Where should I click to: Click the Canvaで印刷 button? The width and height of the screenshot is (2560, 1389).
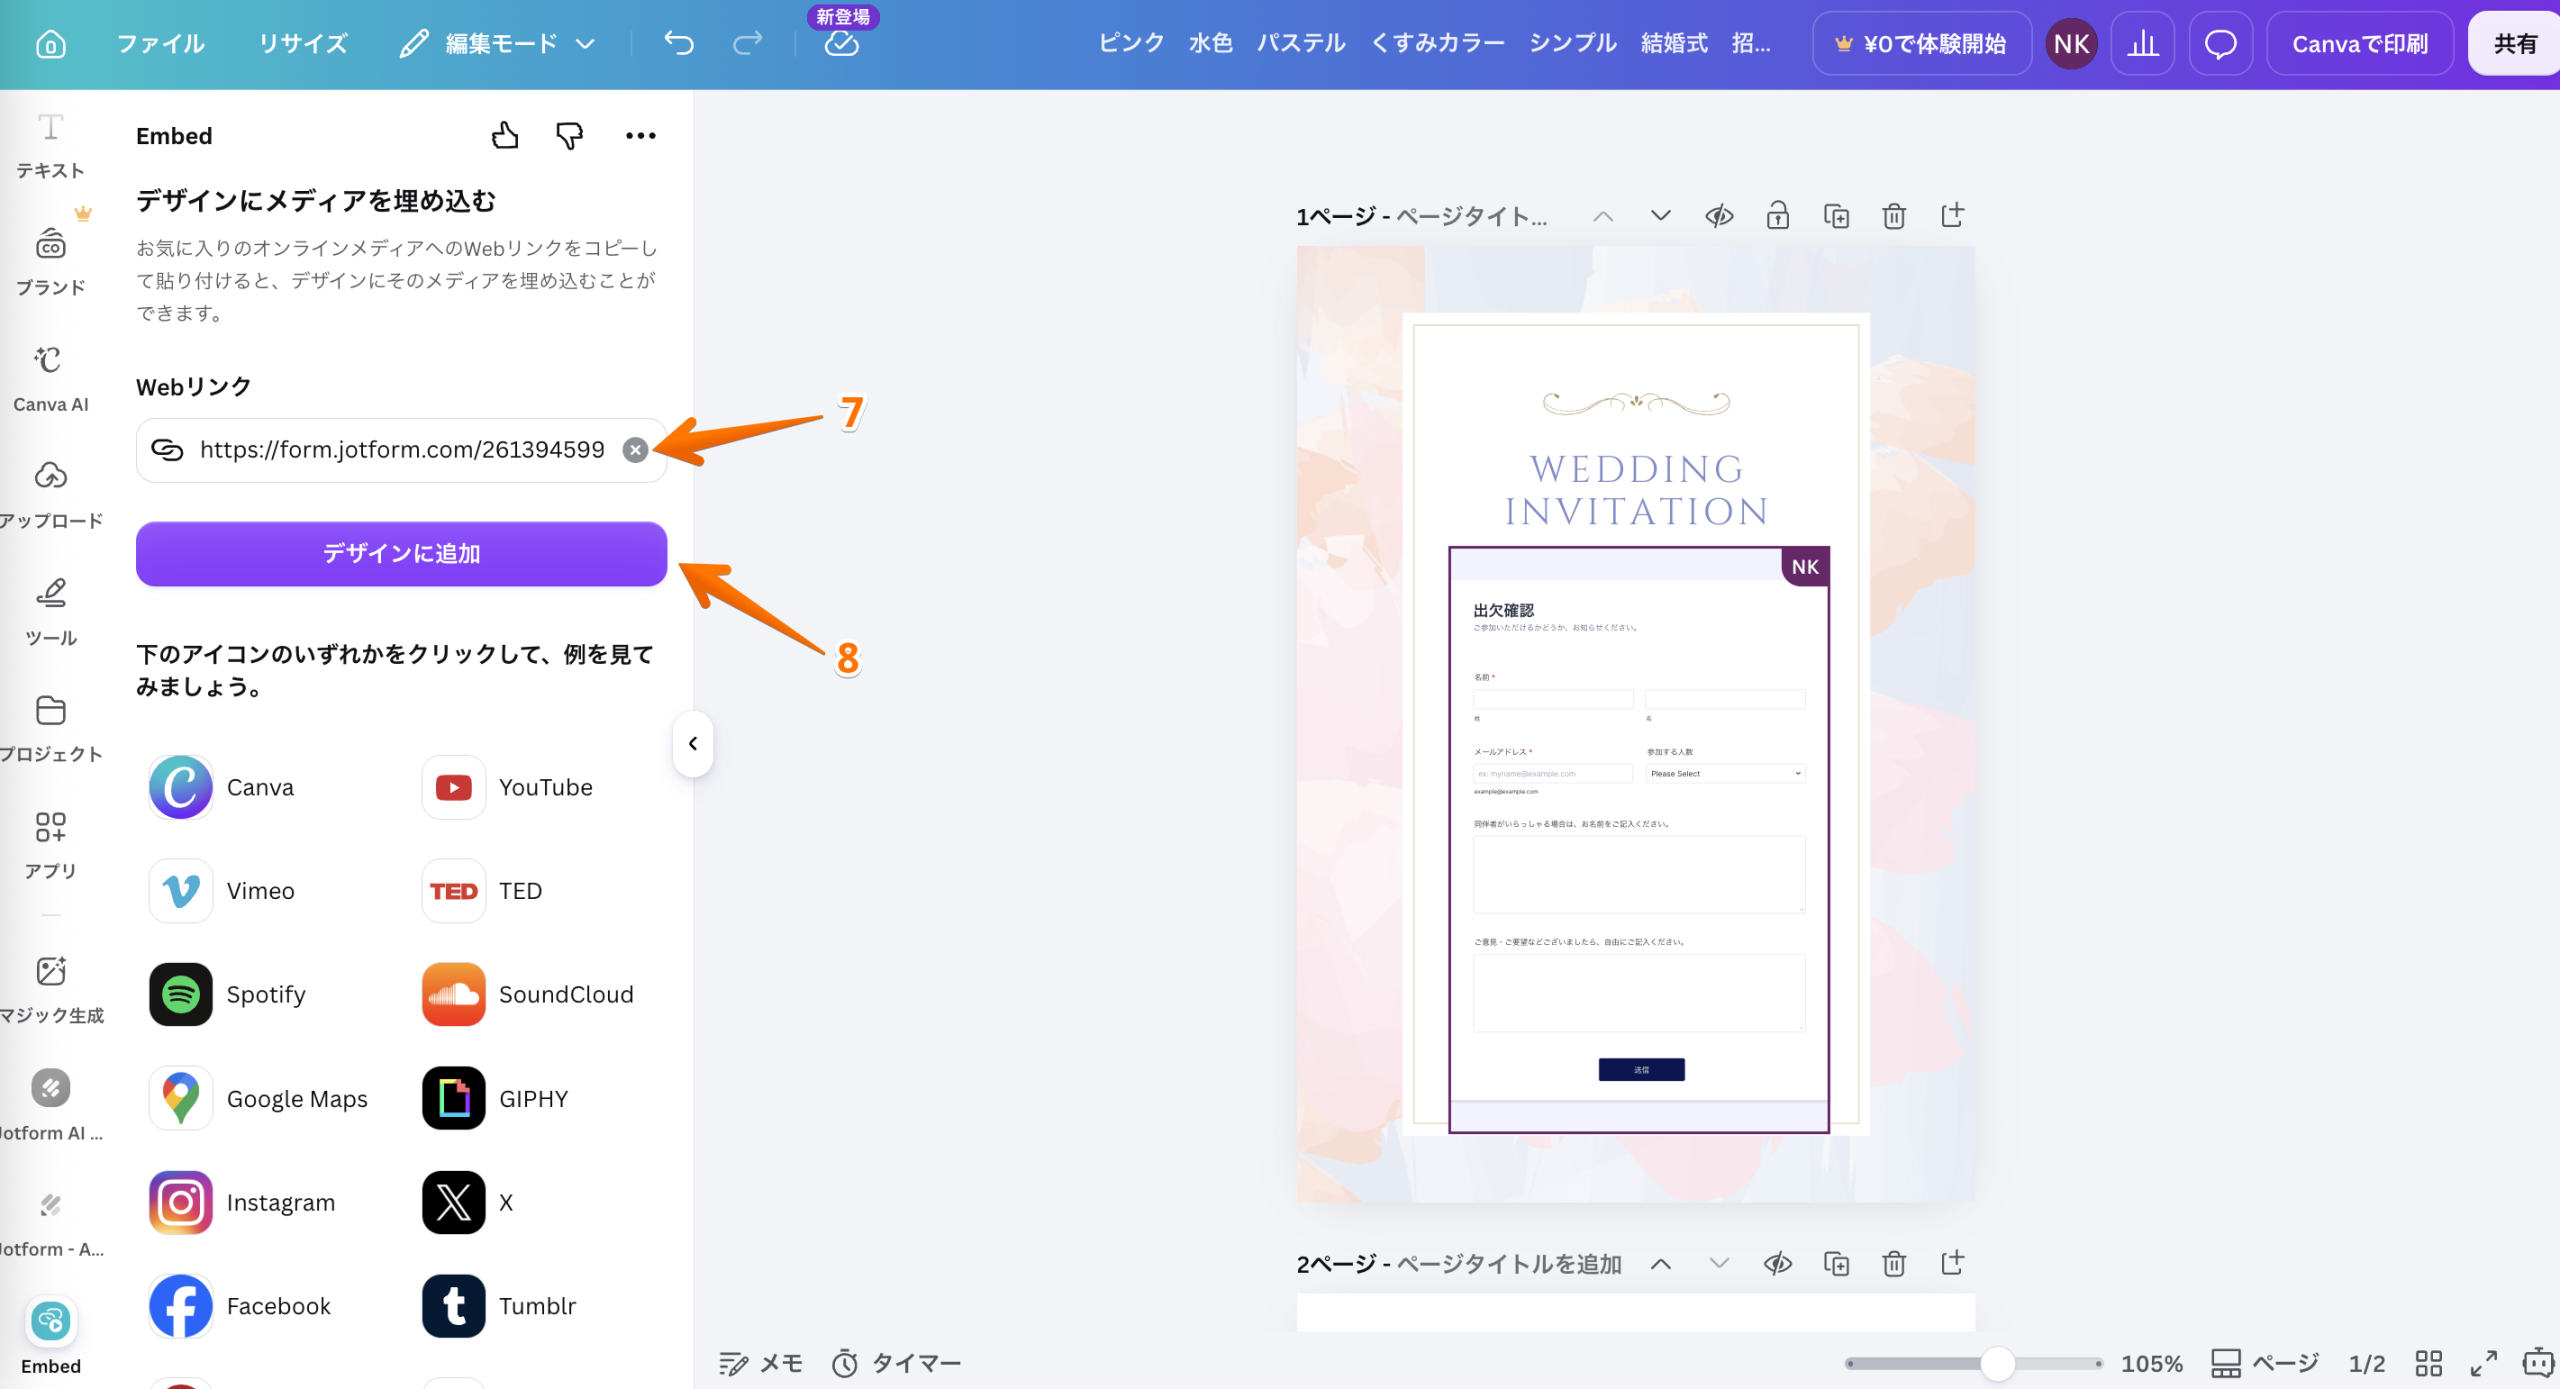tap(2359, 44)
